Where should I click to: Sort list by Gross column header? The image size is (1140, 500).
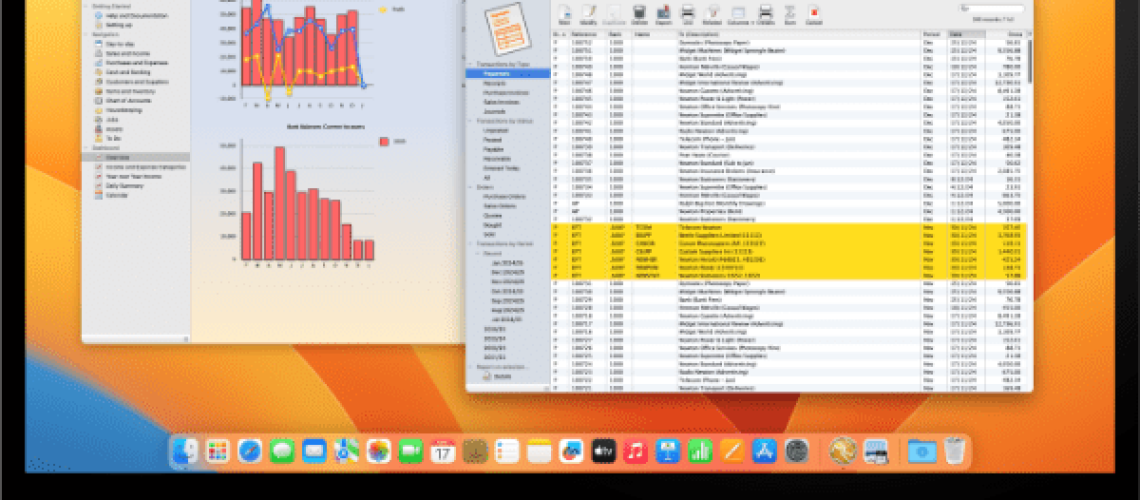pyautogui.click(x=1006, y=33)
